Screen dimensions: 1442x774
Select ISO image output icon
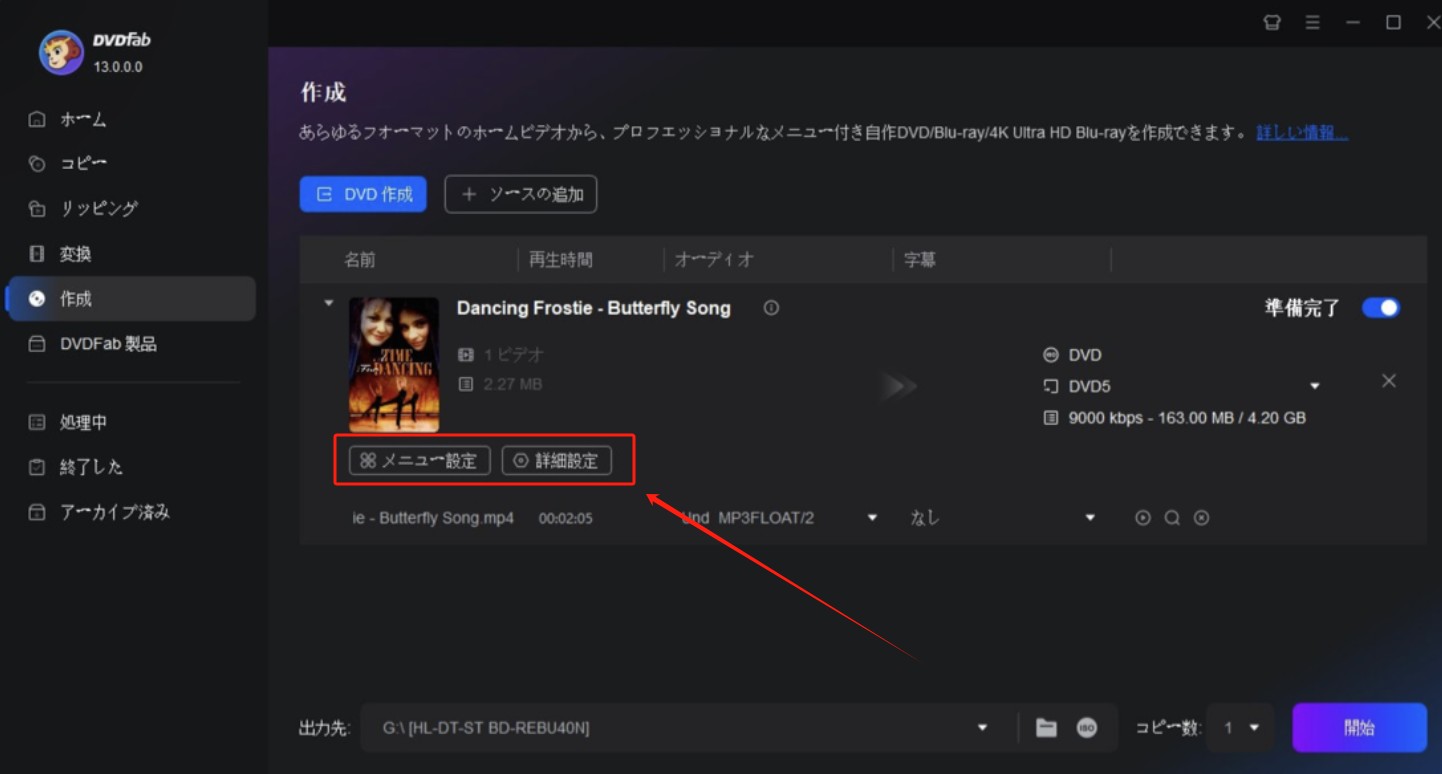pos(1087,728)
